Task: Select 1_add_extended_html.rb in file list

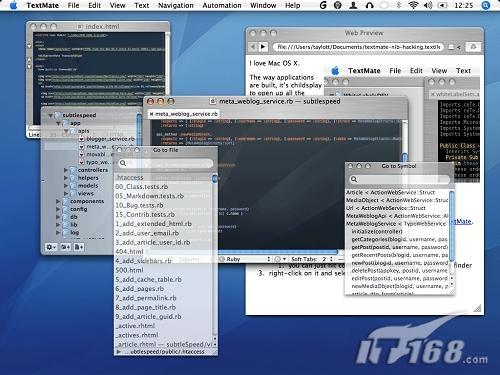Action: (x=163, y=224)
